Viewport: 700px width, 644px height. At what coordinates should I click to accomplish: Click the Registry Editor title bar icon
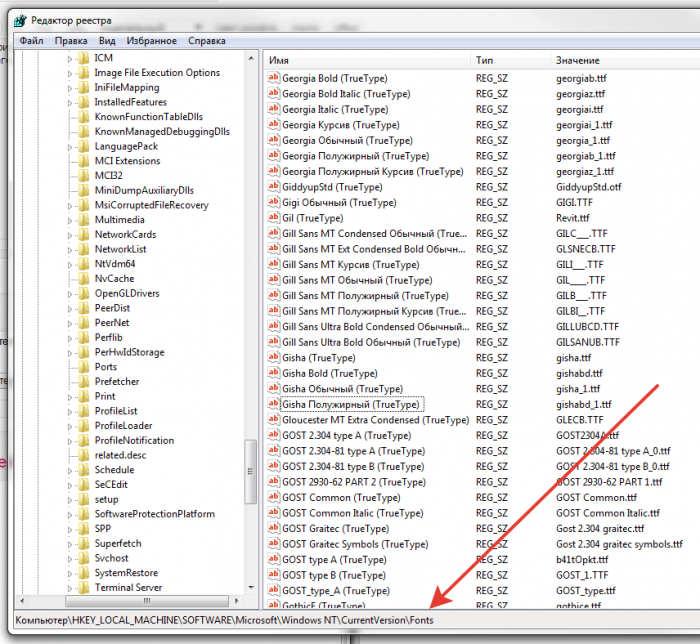(x=20, y=21)
